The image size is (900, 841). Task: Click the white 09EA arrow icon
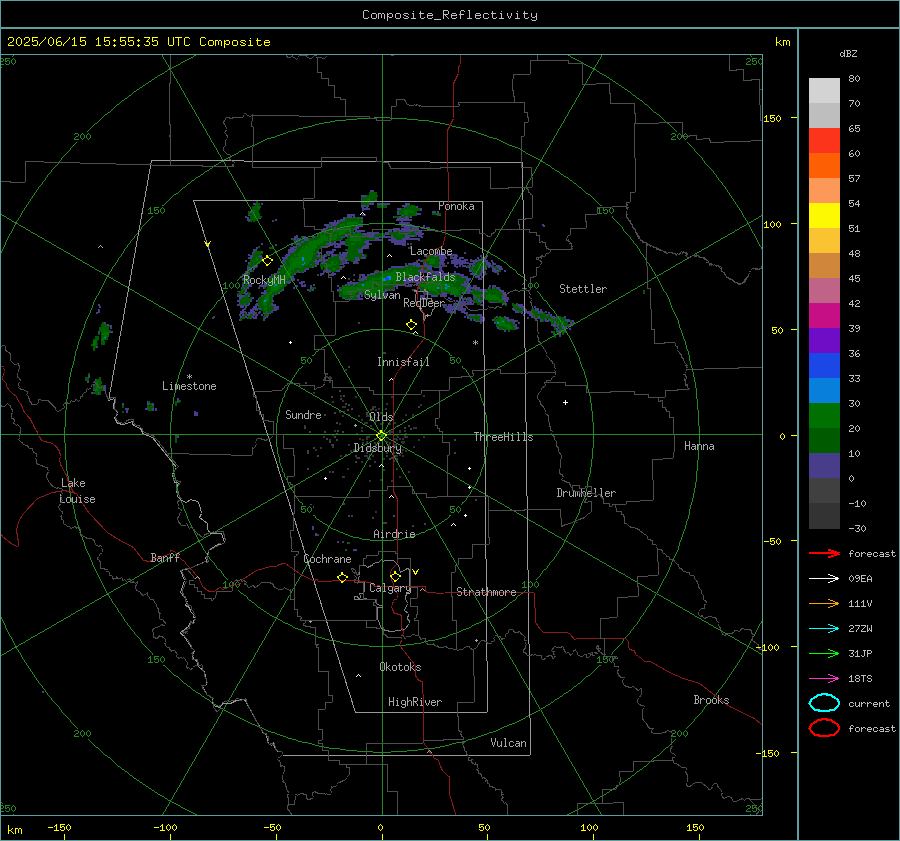pos(824,579)
